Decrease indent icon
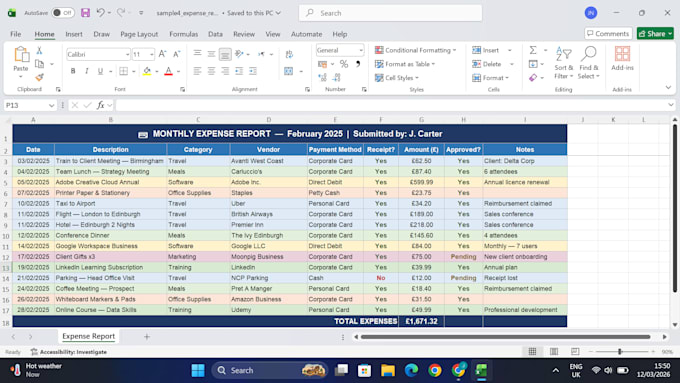Screen dimensions: 680x383 click(x=239, y=71)
